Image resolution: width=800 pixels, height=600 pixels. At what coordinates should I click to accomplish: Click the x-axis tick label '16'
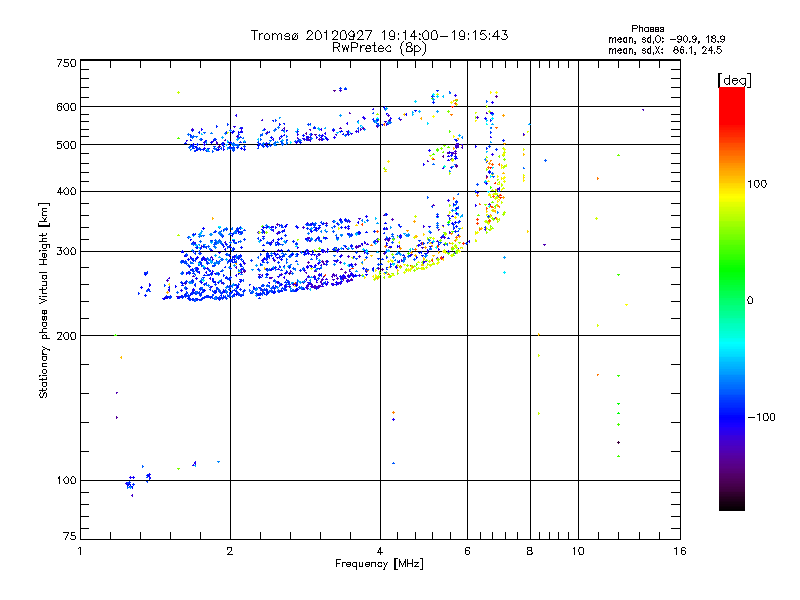[680, 551]
